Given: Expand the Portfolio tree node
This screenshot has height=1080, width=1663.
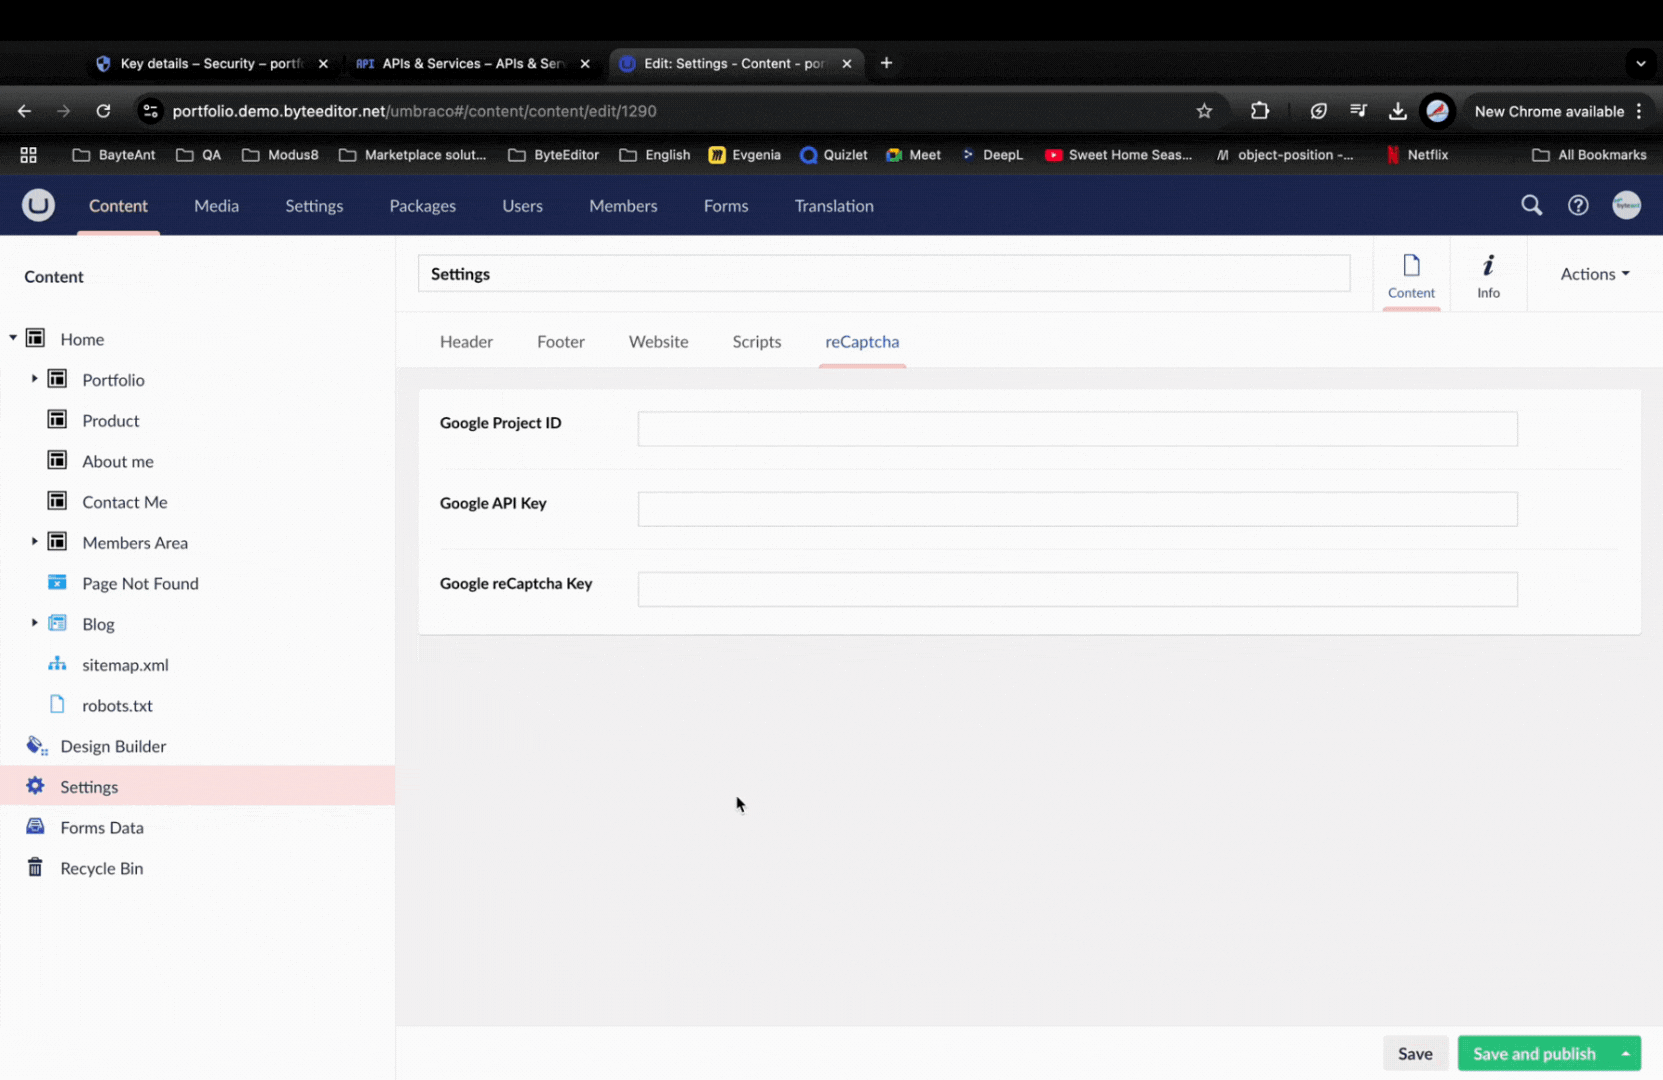Looking at the screenshot, I should coord(34,379).
